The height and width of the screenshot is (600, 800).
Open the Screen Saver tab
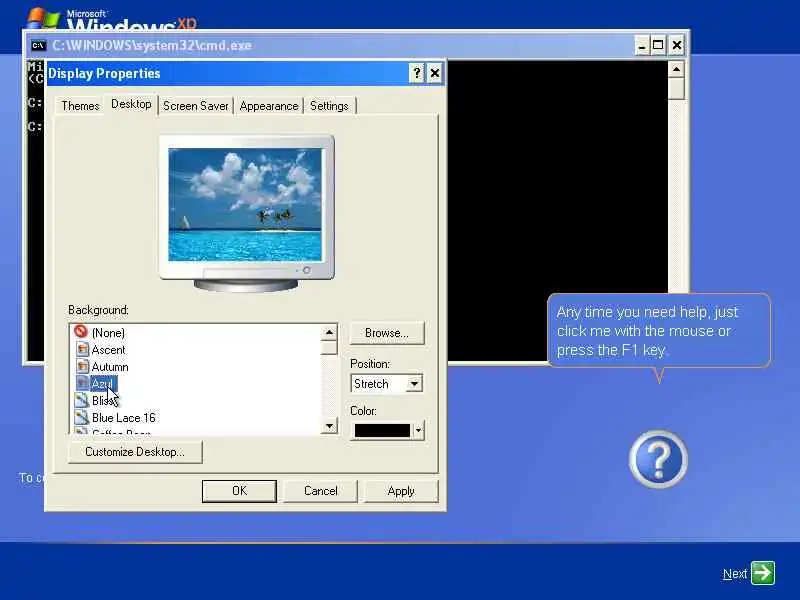195,106
